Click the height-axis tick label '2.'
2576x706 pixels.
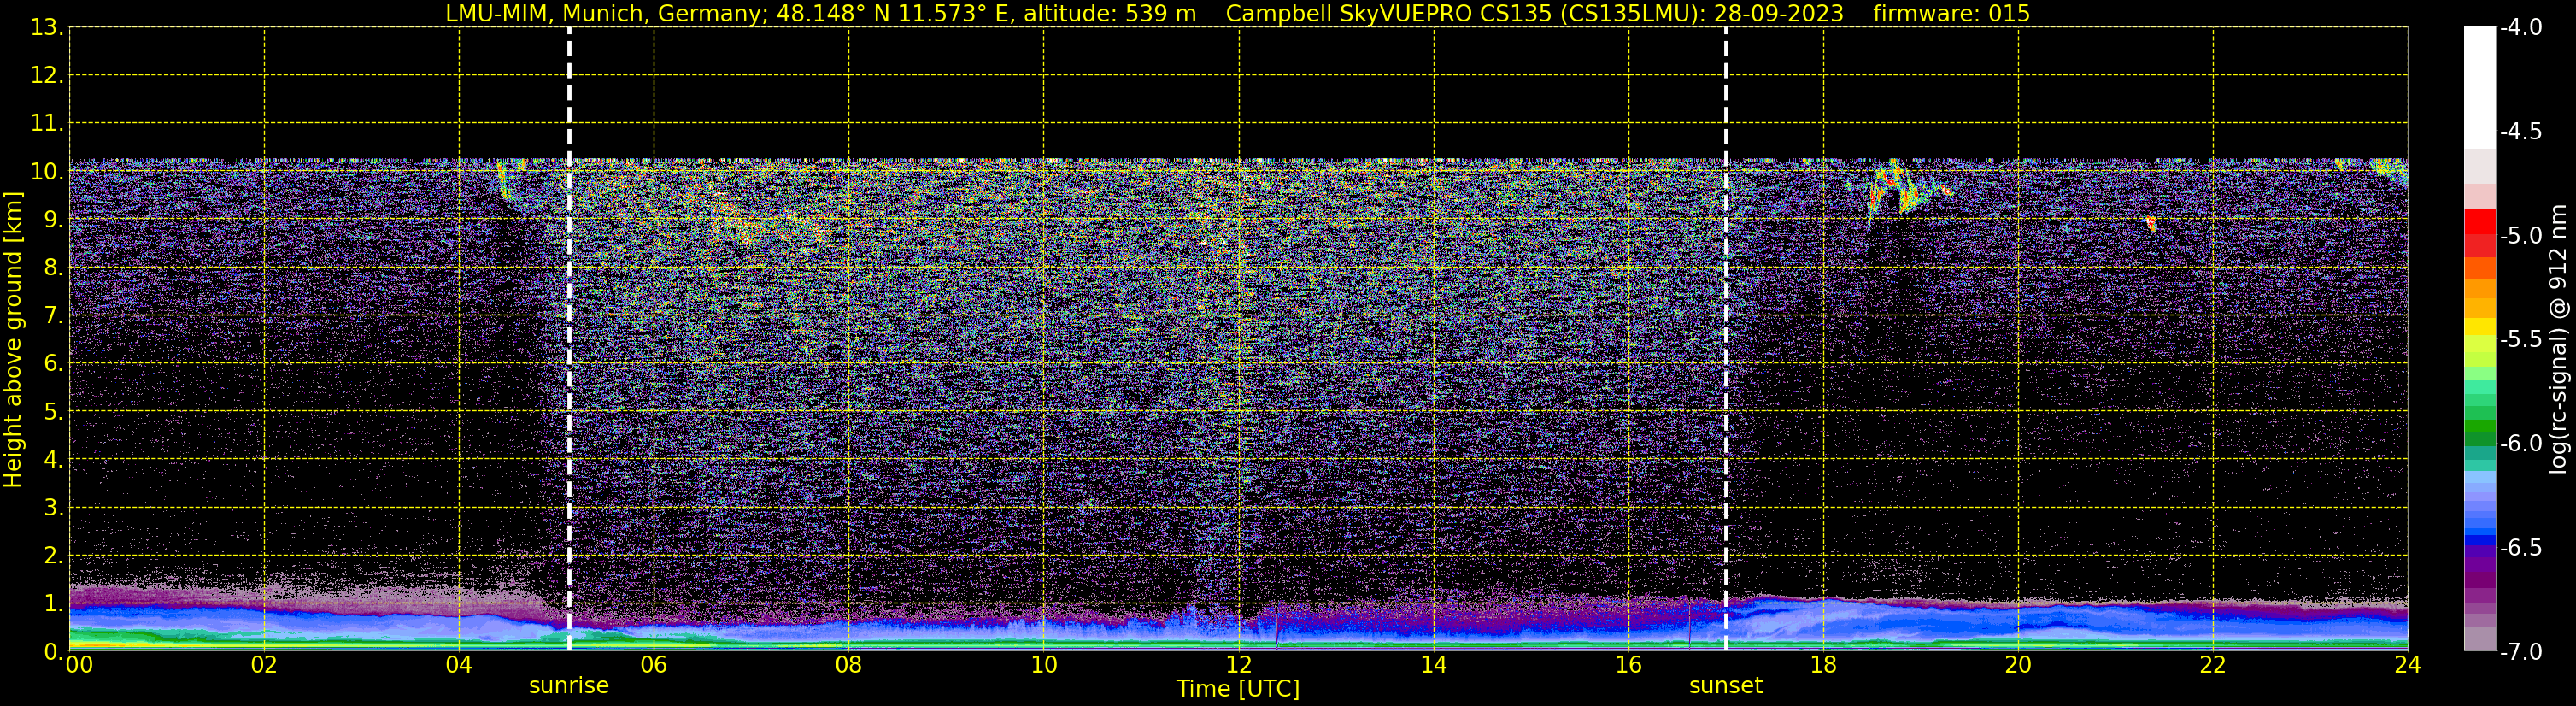[54, 556]
